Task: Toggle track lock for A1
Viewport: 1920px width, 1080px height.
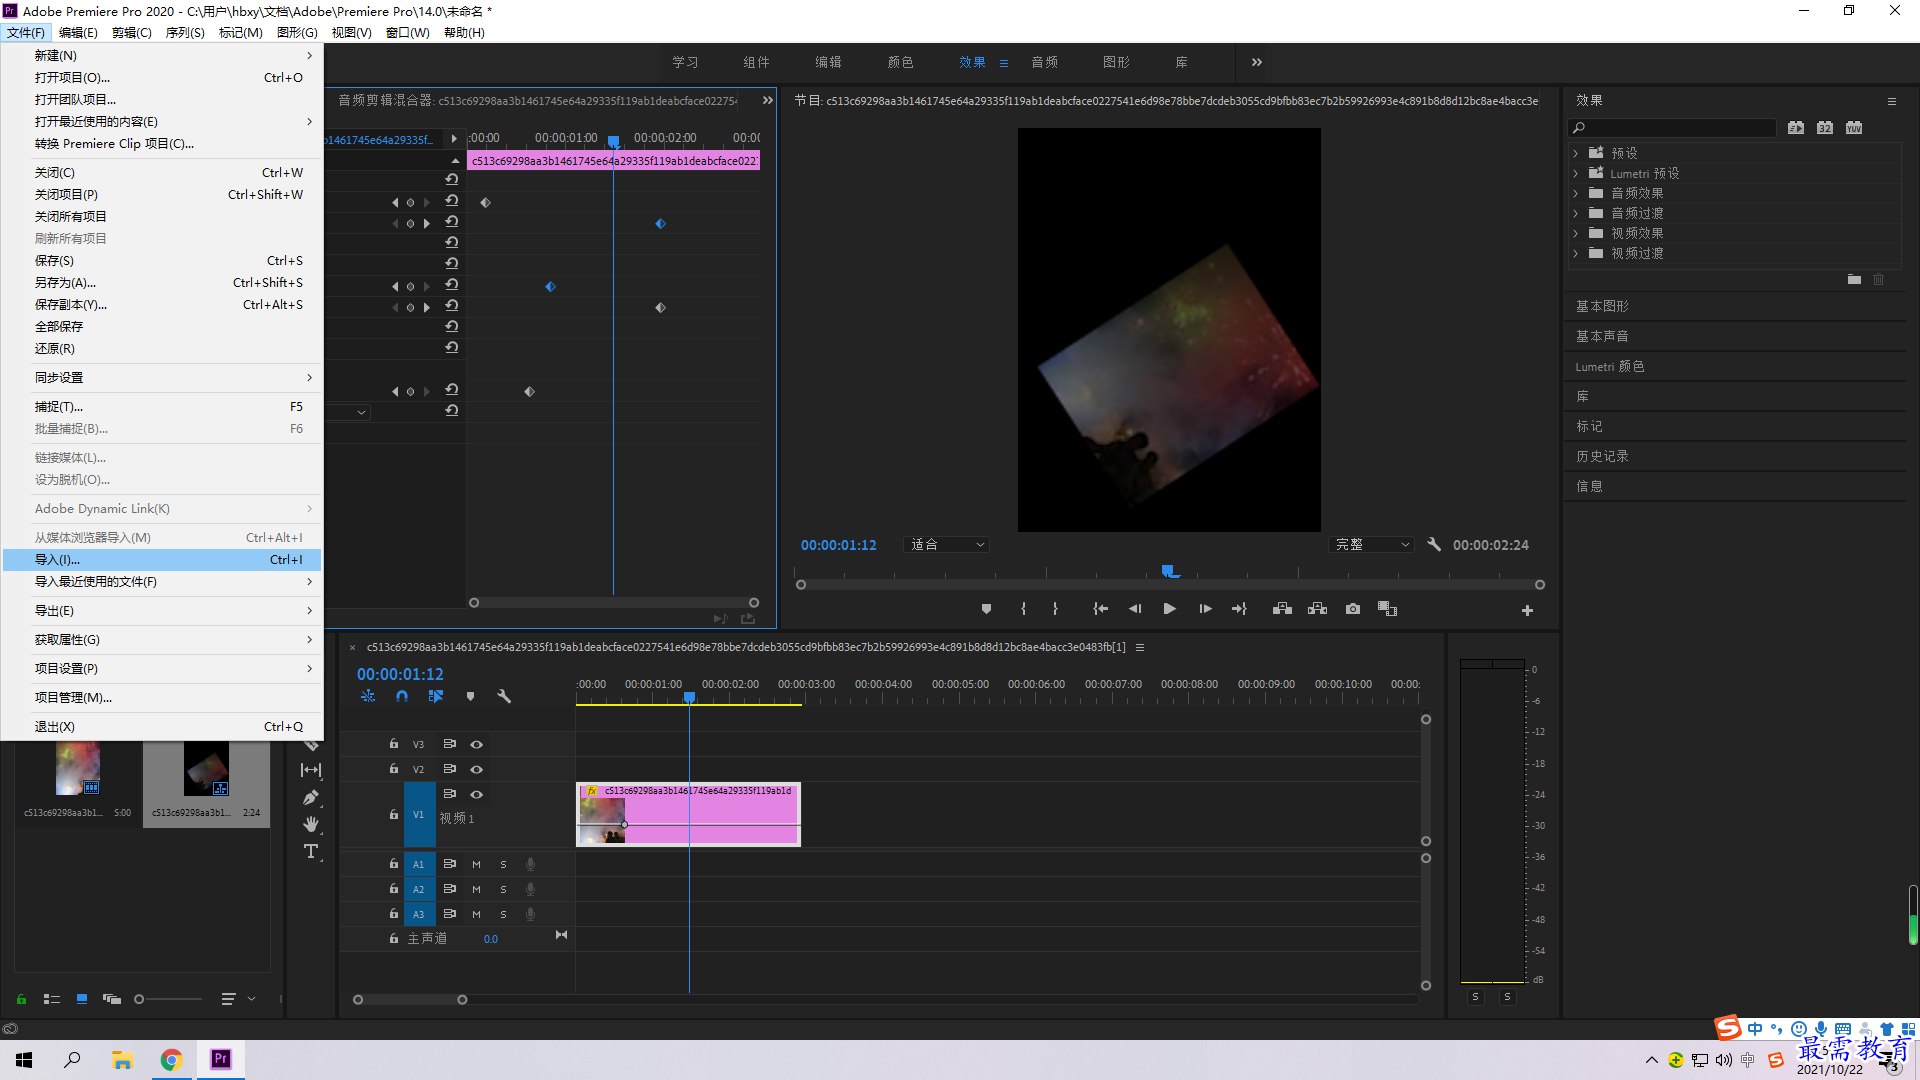Action: tap(394, 863)
